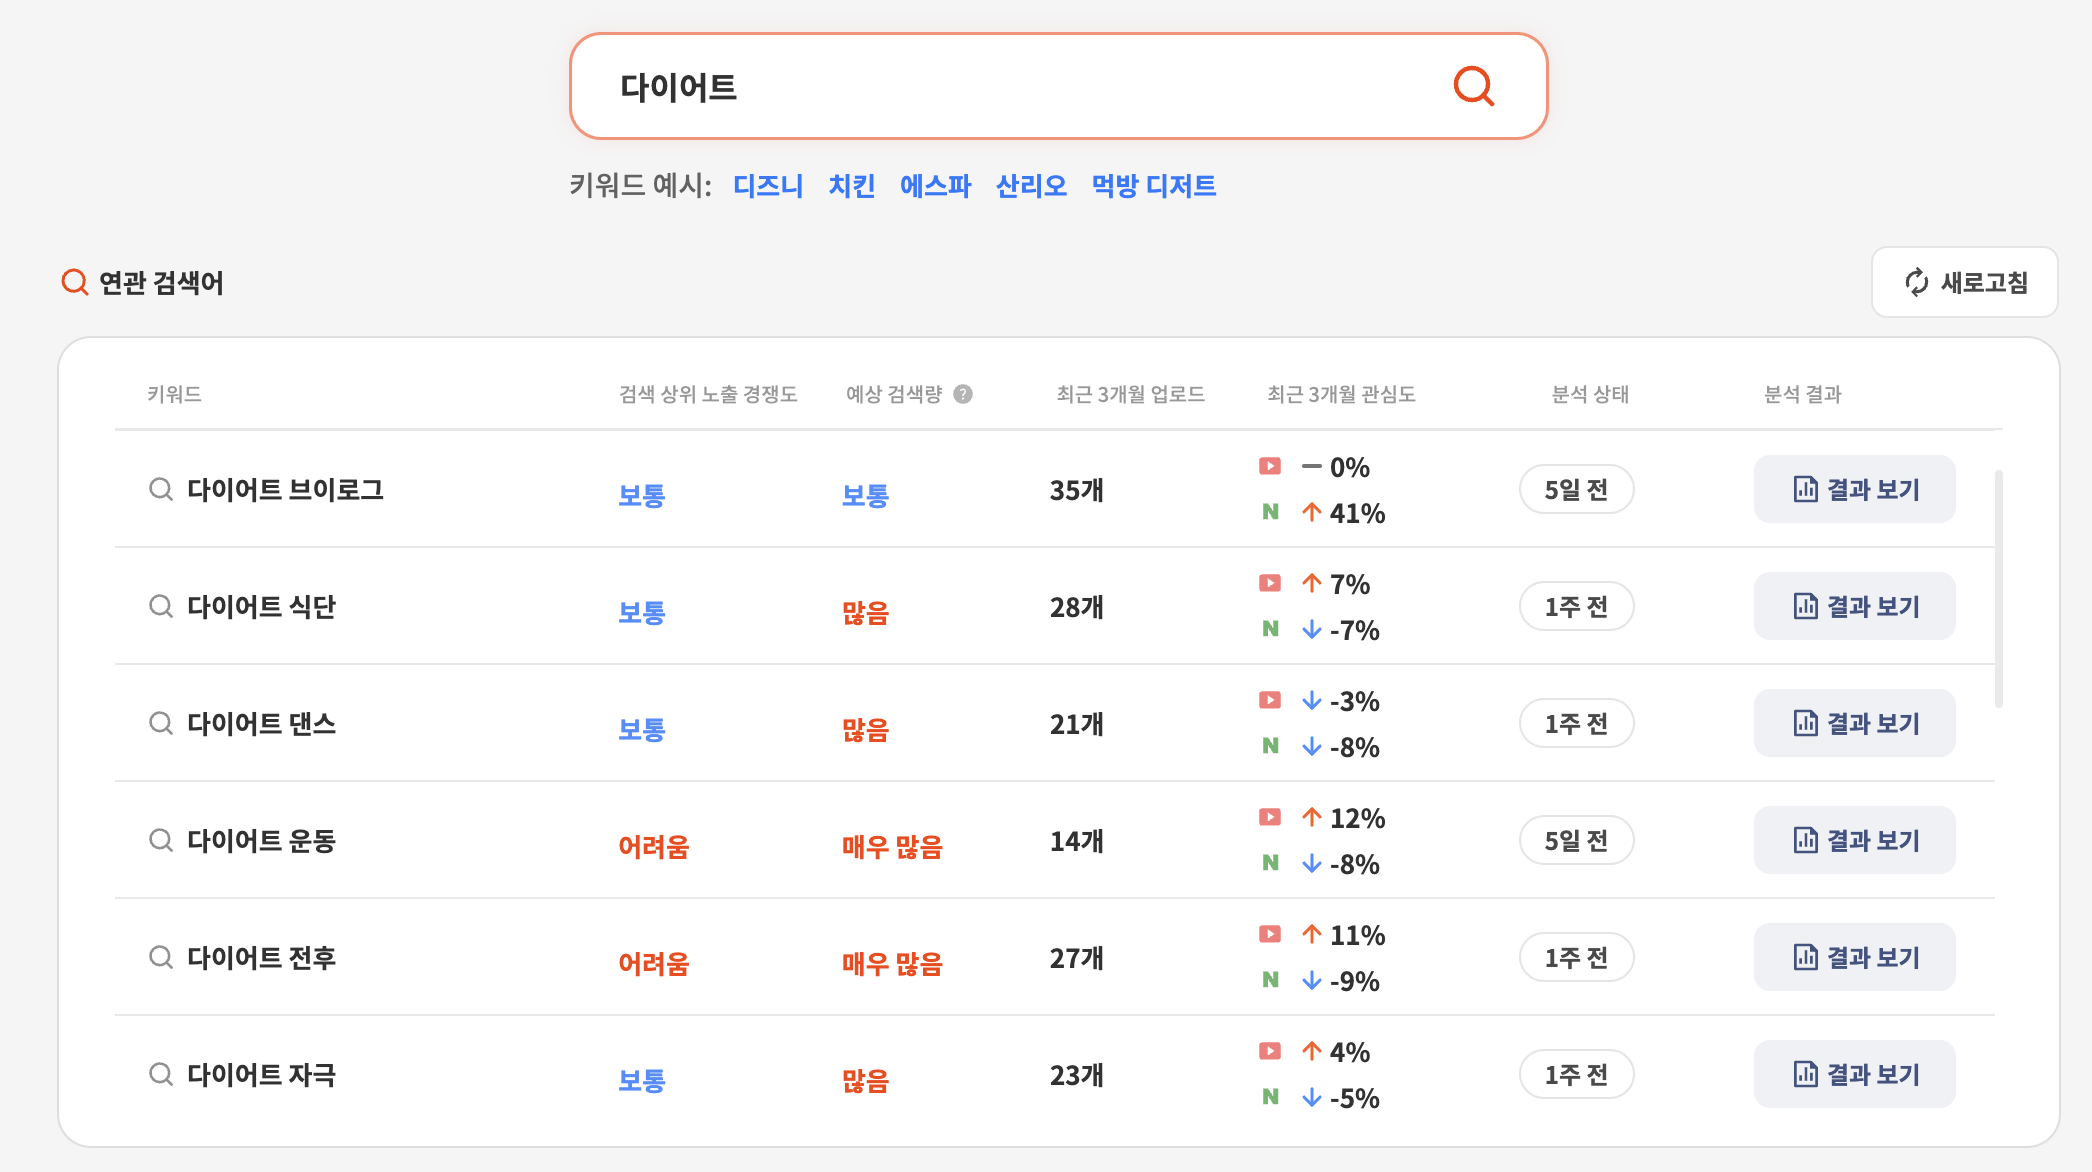This screenshot has width=2092, height=1172.
Task: Click the Naver N icon in 다이어트 운동 row
Action: (1270, 863)
